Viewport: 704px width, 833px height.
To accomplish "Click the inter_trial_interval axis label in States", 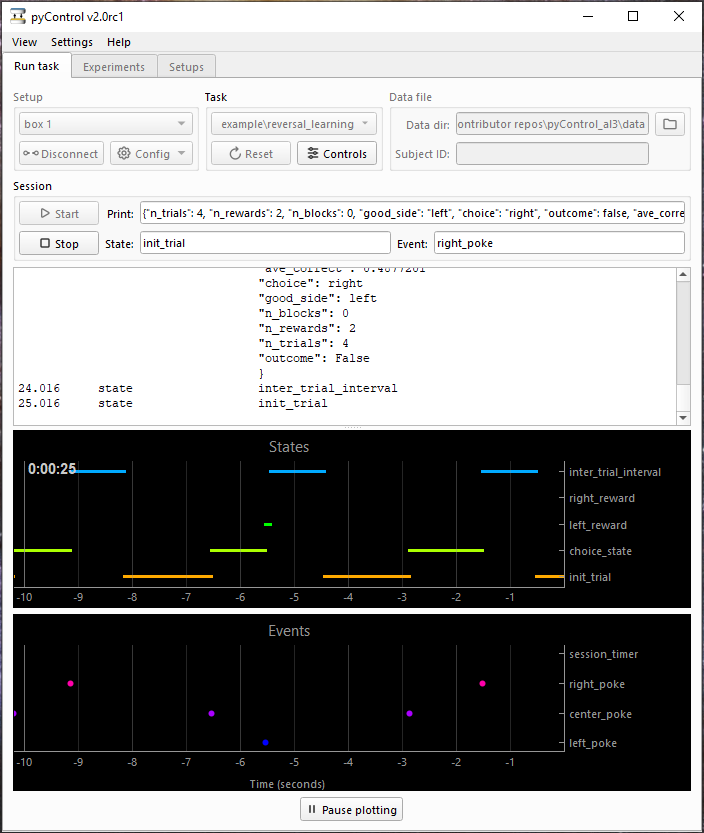I will [615, 472].
